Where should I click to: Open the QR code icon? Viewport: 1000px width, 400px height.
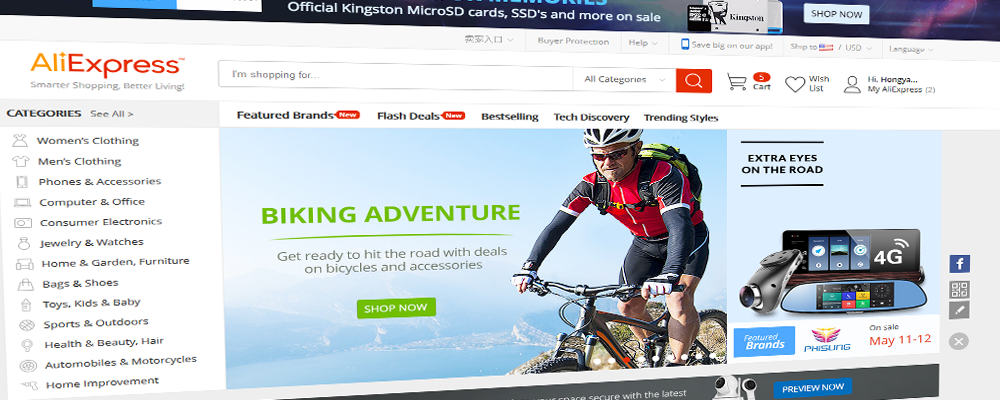[959, 290]
